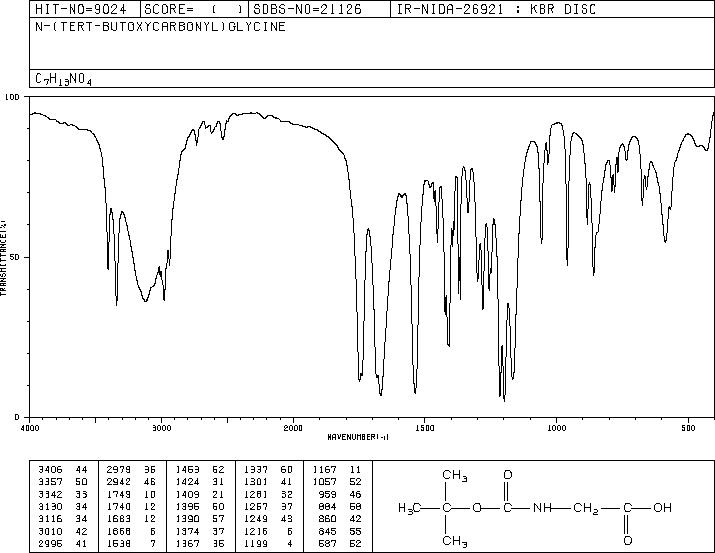Click the TRANSMITTANCE y-axis title

click(3, 258)
